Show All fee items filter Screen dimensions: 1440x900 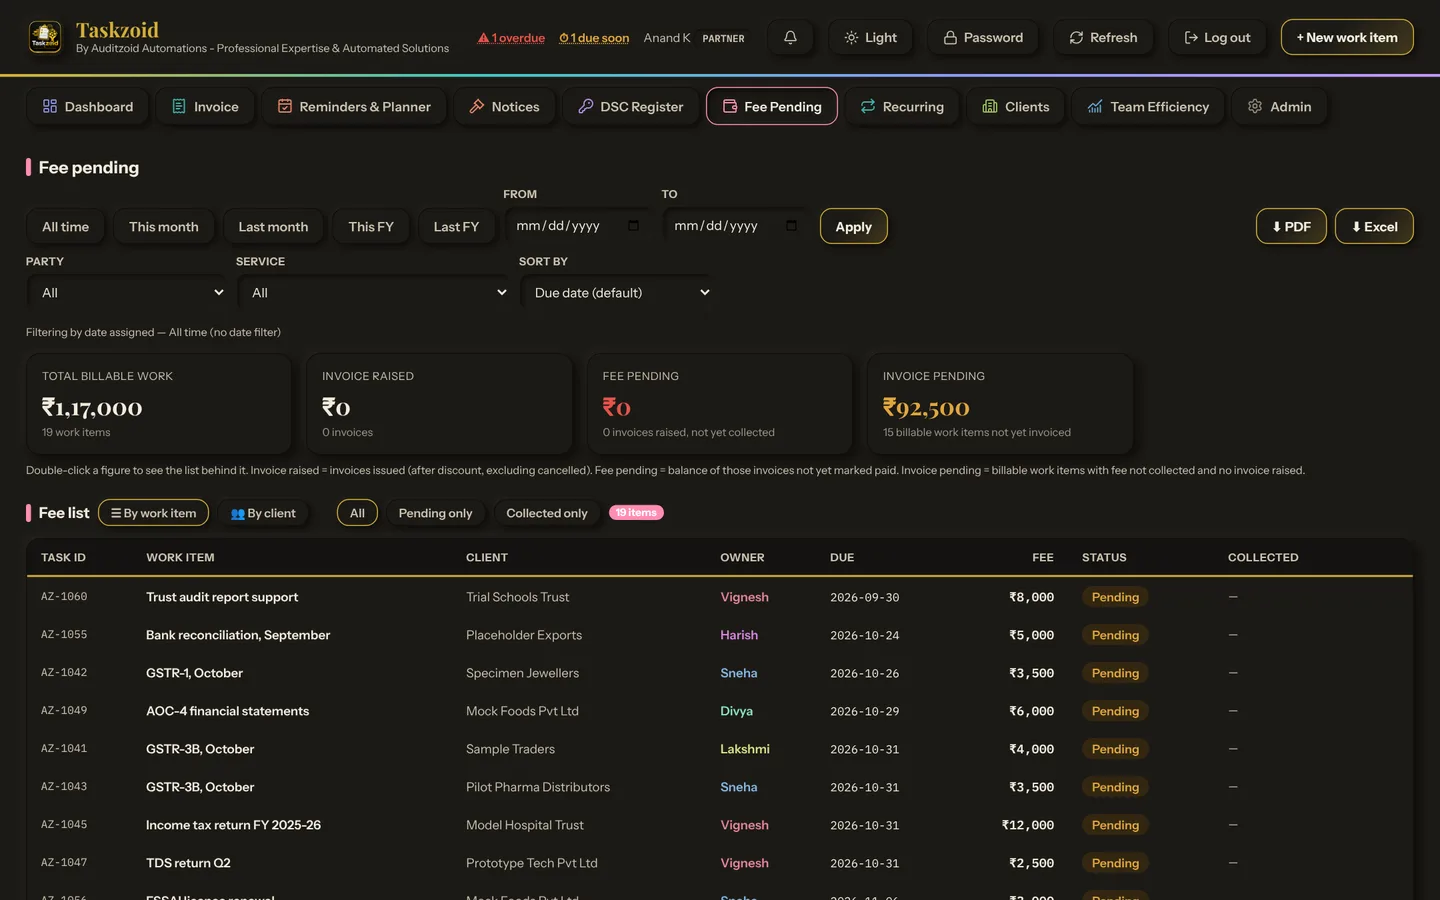coord(357,513)
